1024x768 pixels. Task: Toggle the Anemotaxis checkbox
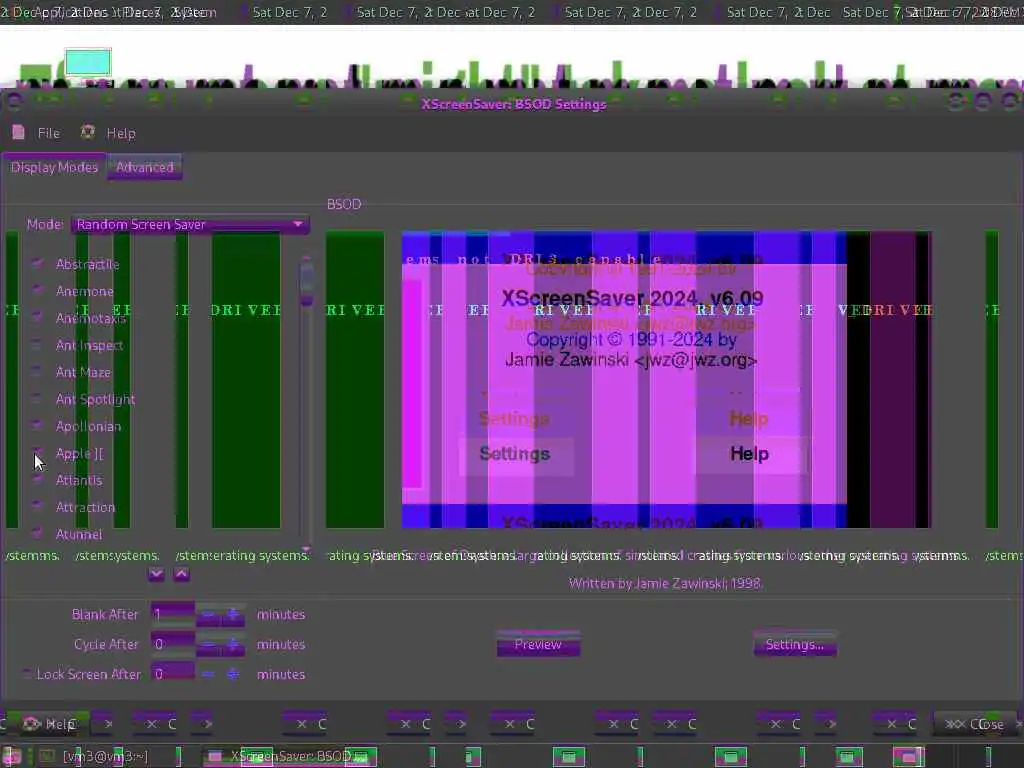(37, 317)
